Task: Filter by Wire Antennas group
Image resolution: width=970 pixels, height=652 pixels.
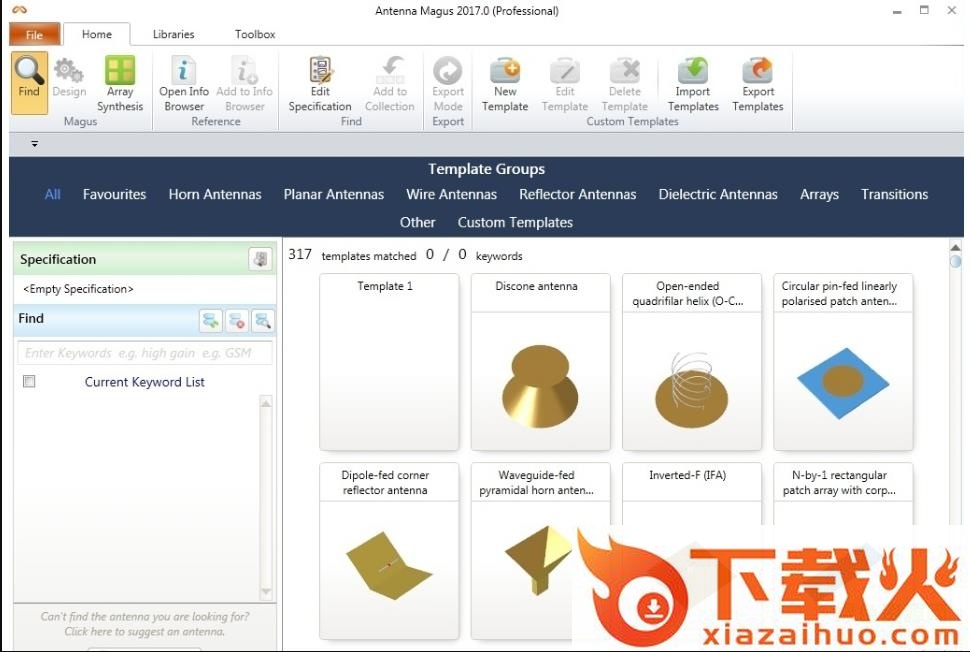Action: point(452,194)
